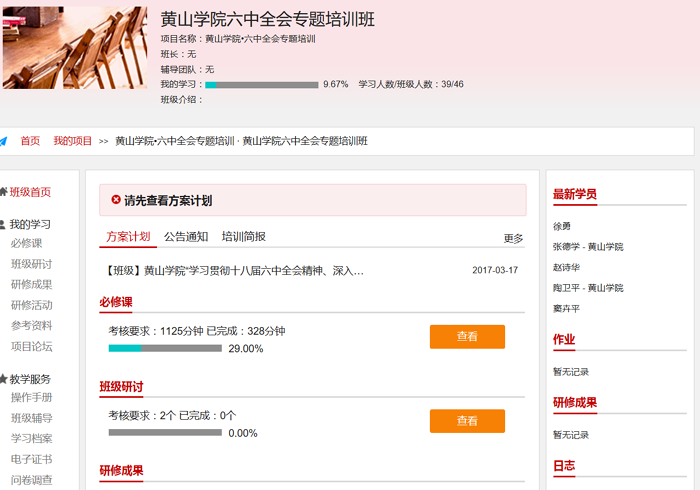The height and width of the screenshot is (490, 700).
Task: Go to 首页 in the breadcrumb
Action: point(30,141)
